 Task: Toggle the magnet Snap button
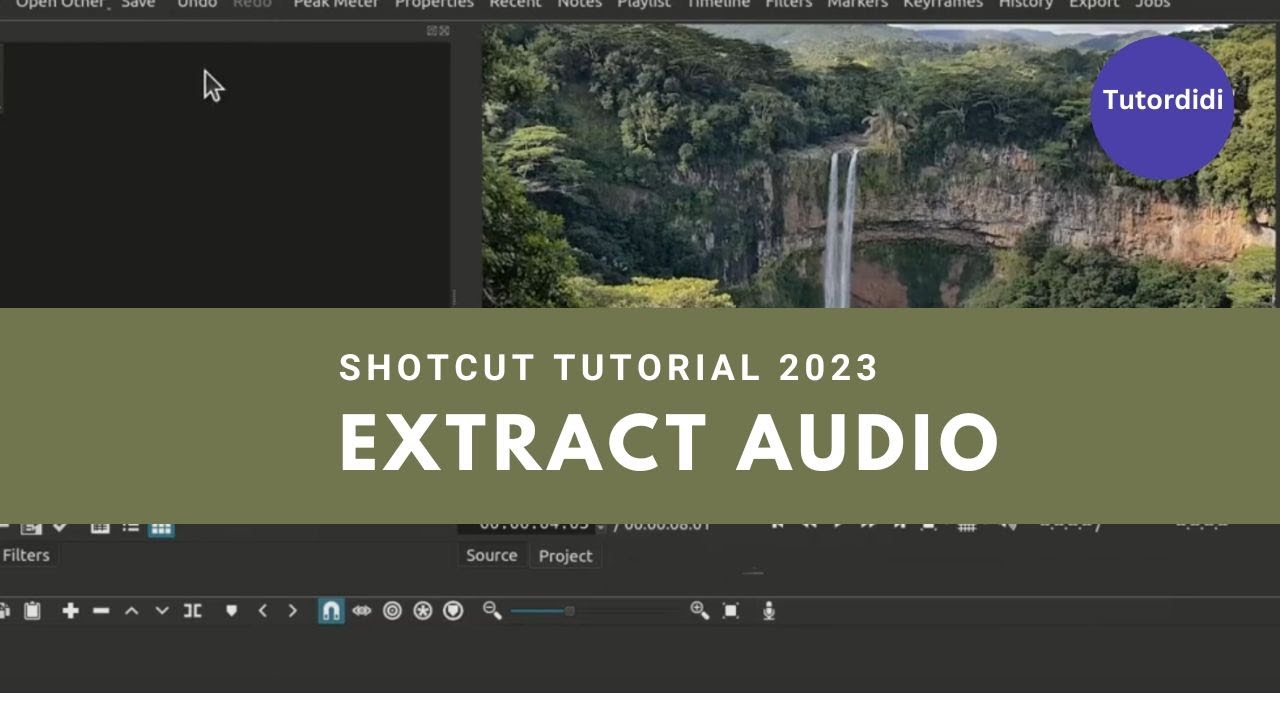coord(331,610)
